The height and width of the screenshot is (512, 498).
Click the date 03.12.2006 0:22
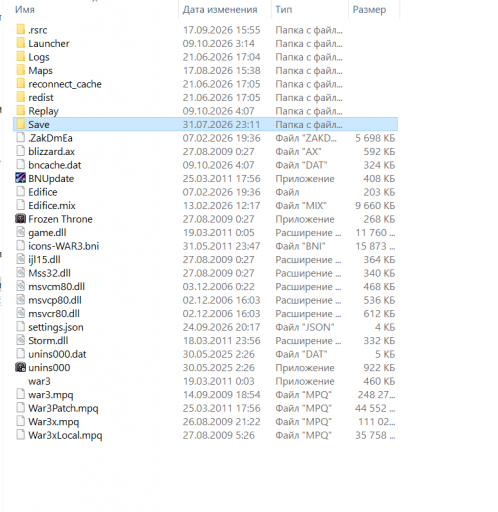tap(218, 286)
